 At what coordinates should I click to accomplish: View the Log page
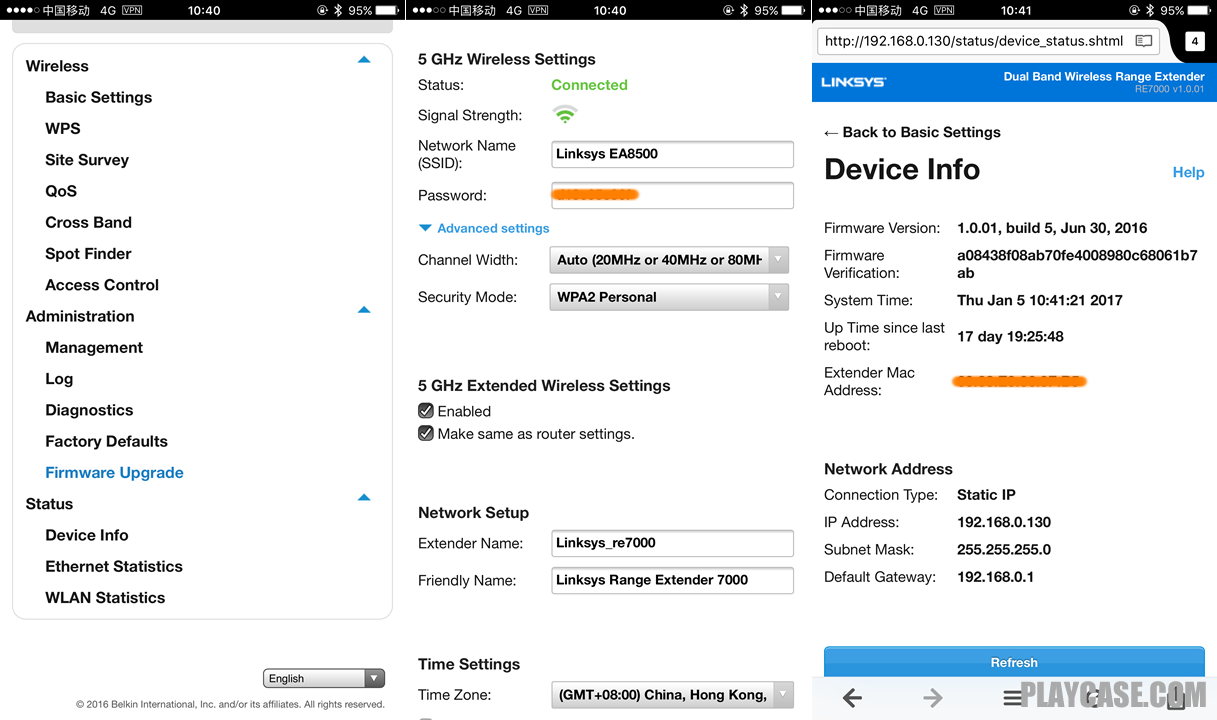(x=59, y=379)
